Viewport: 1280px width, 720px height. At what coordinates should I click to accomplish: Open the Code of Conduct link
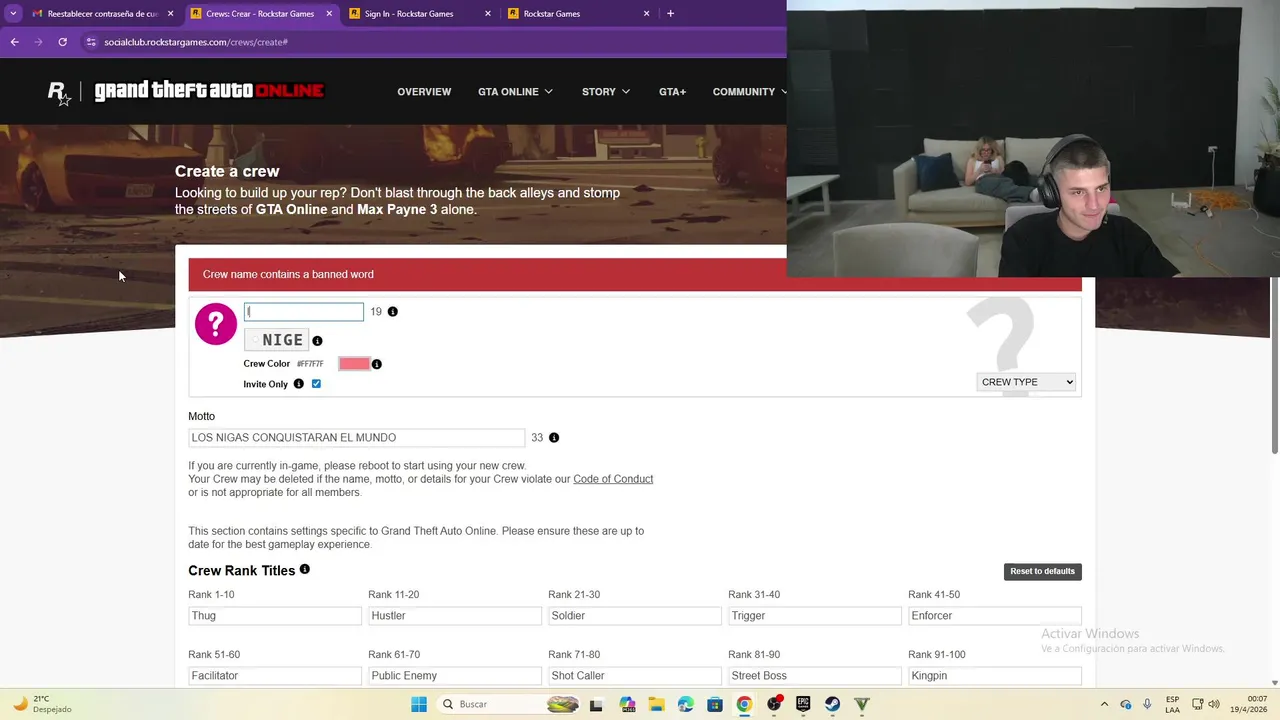click(613, 479)
